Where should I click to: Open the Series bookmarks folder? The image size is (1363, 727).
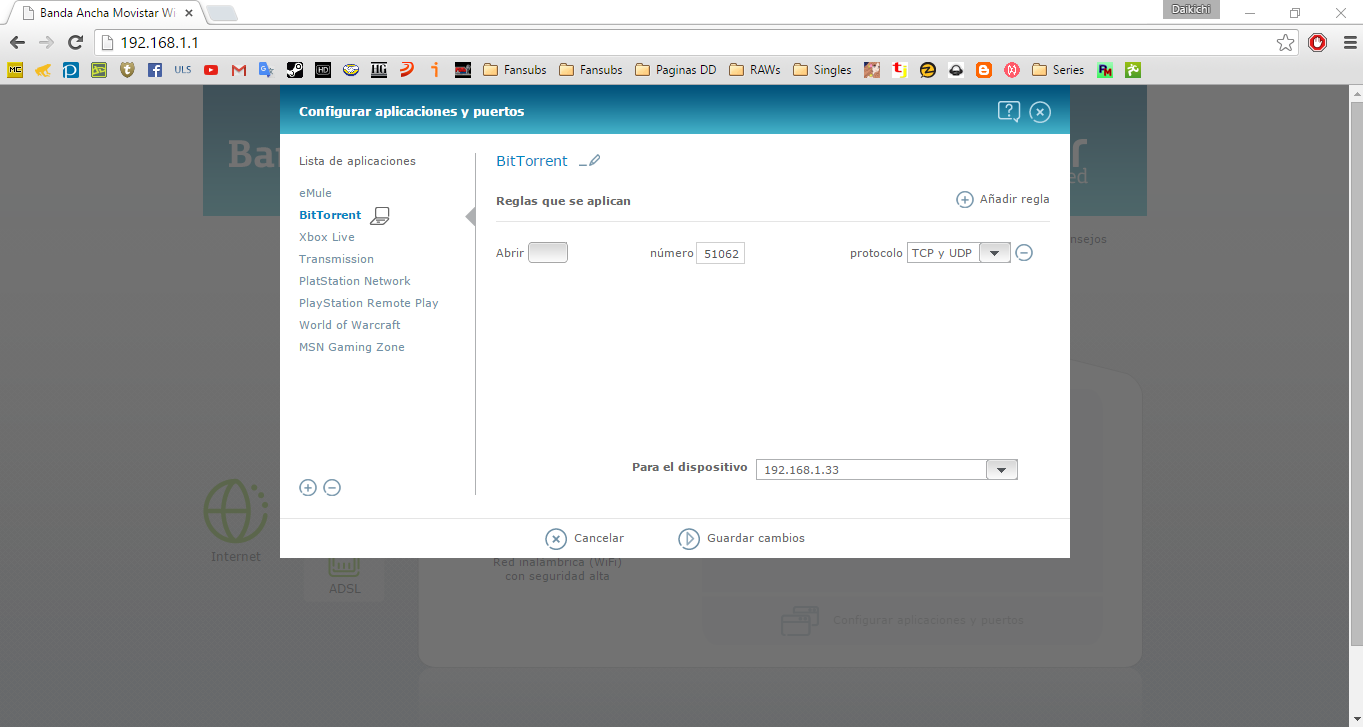click(x=1058, y=70)
